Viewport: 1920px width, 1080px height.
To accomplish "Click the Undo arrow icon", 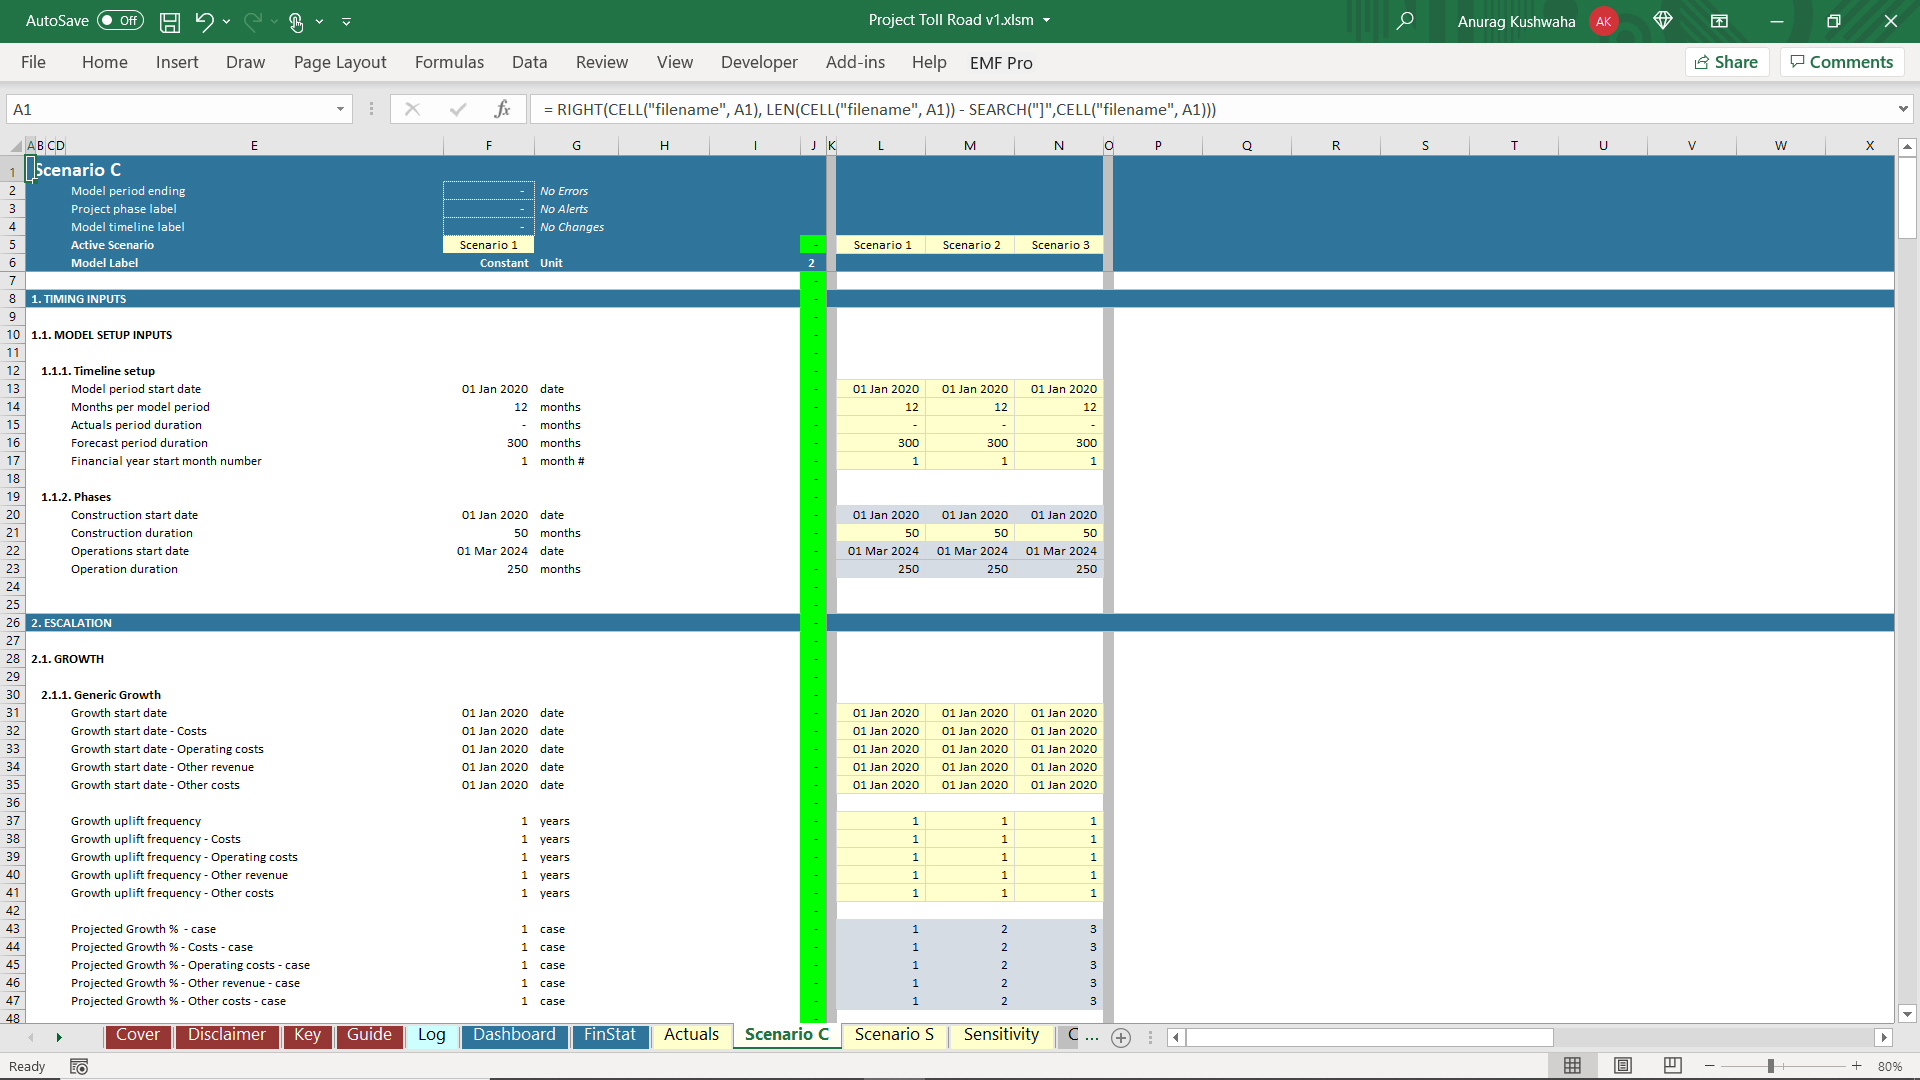I will (204, 21).
